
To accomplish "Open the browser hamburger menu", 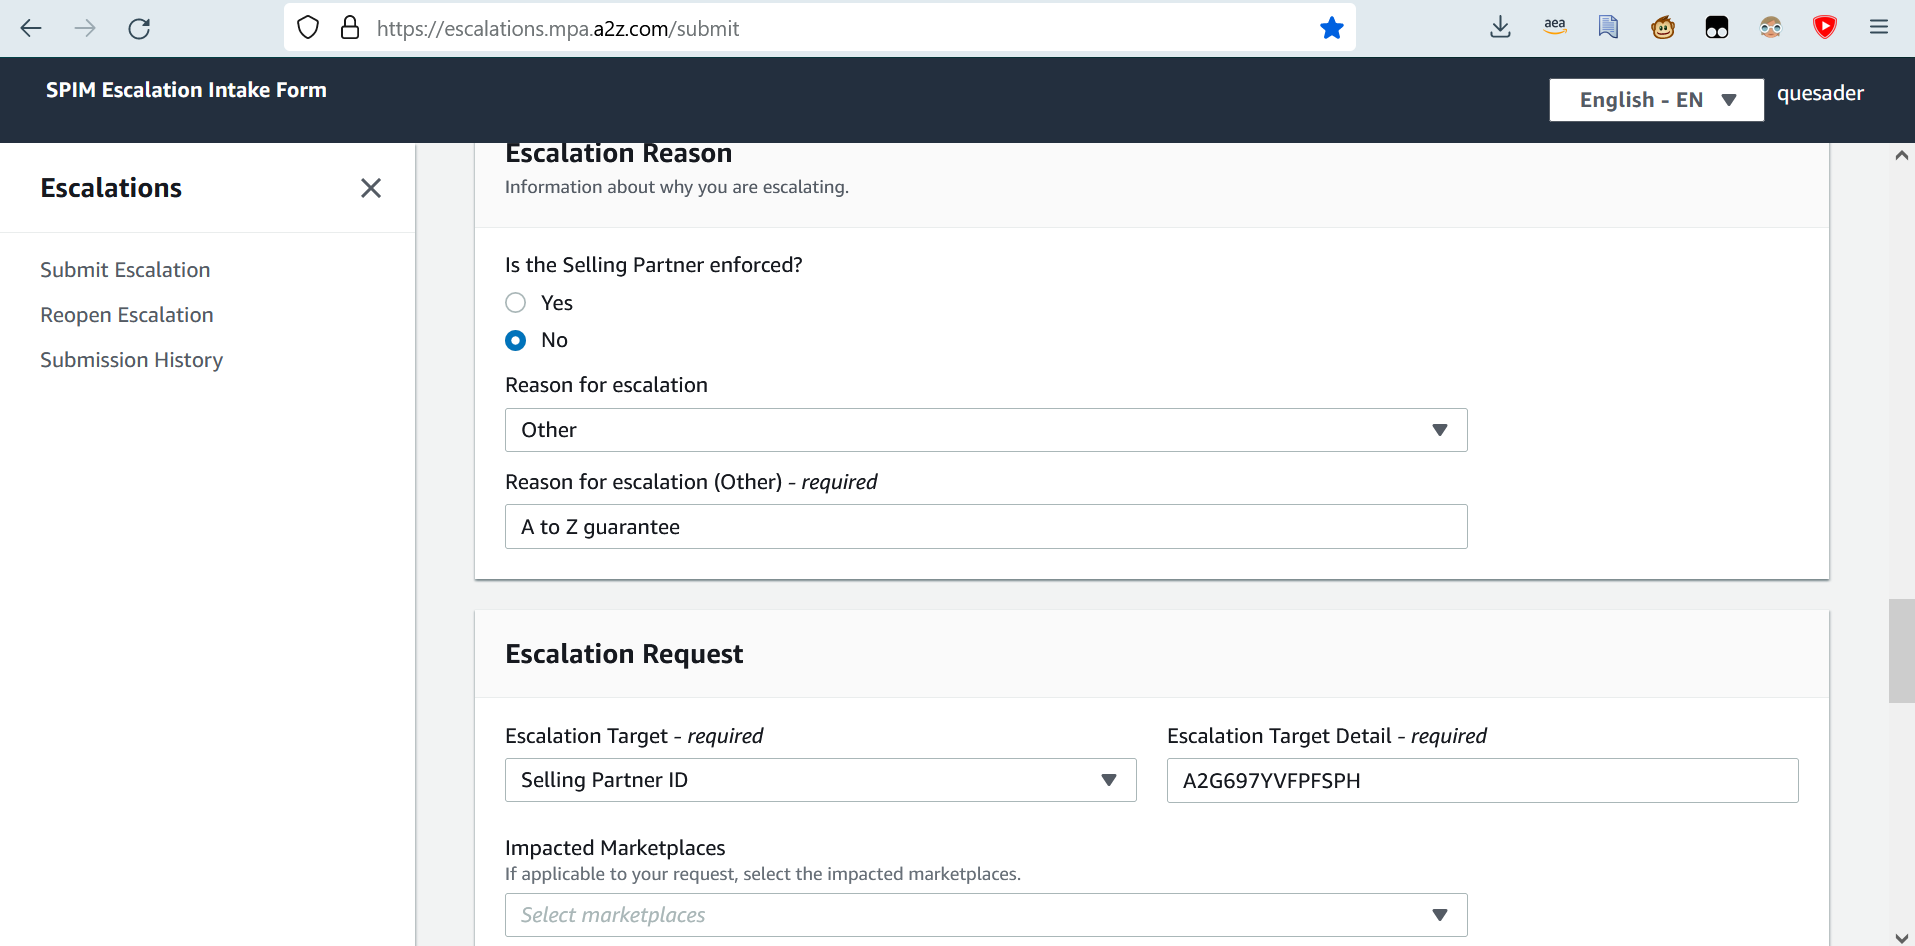I will point(1878,28).
